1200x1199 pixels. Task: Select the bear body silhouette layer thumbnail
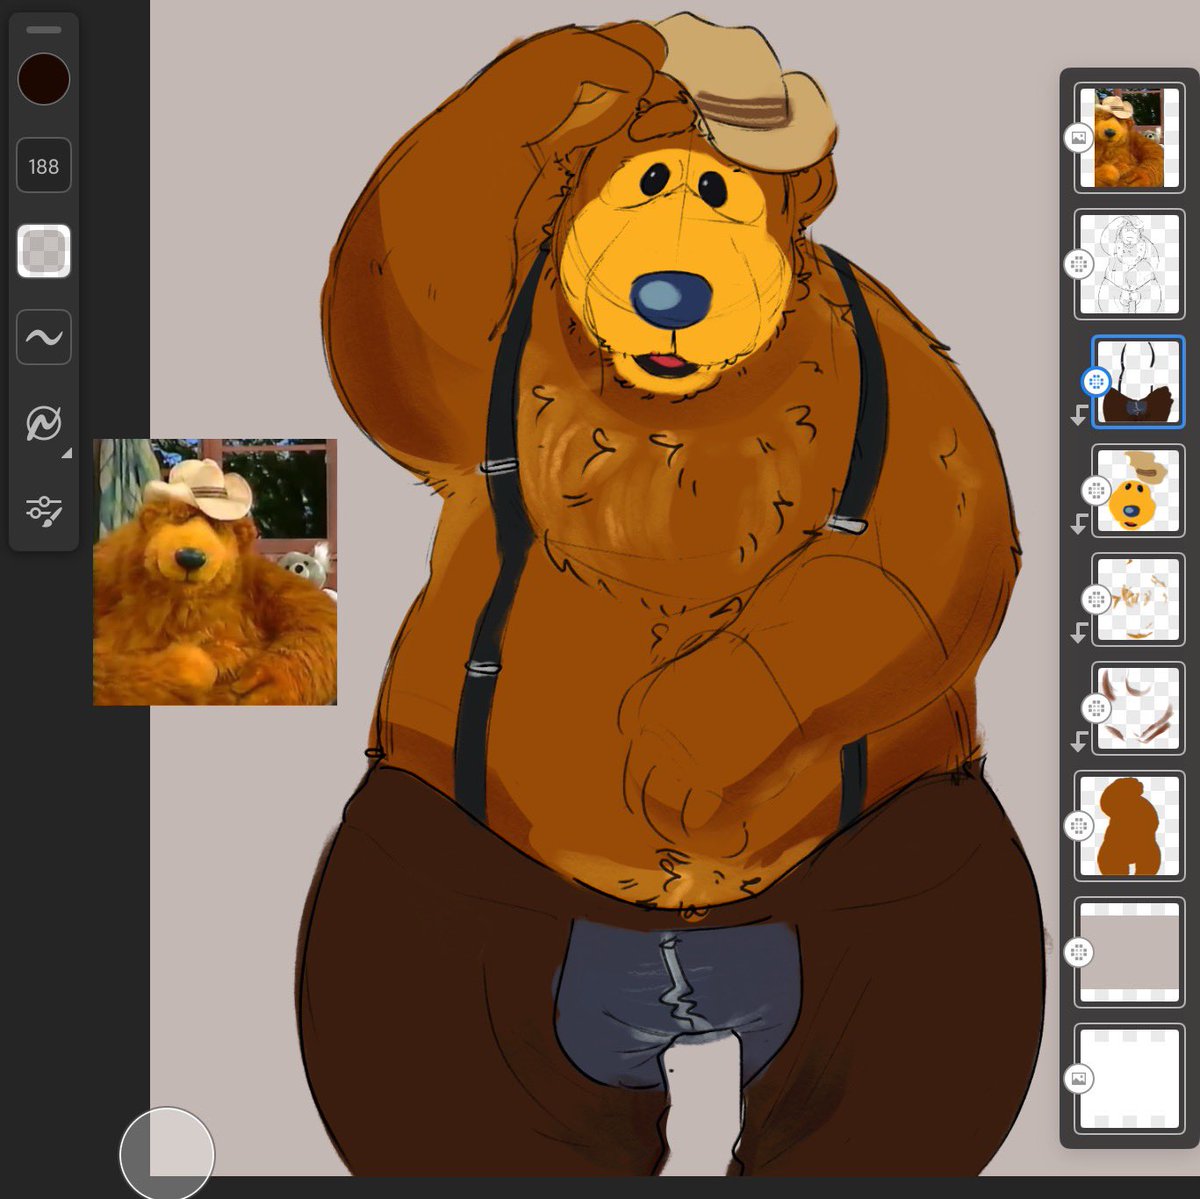click(x=1130, y=824)
